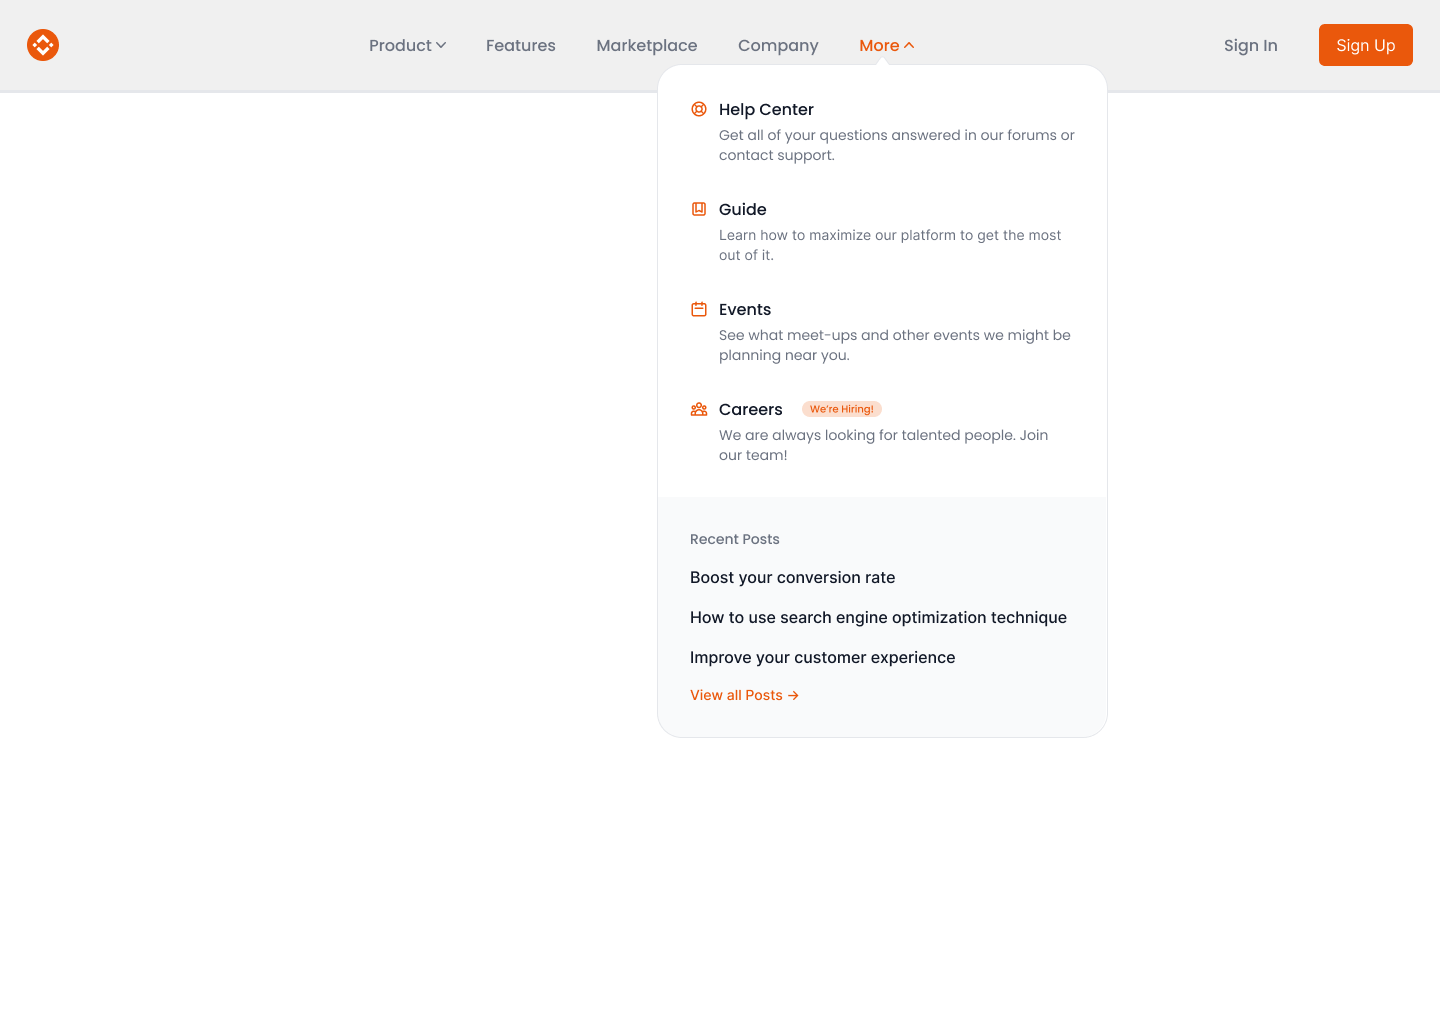Image resolution: width=1440 pixels, height=1024 pixels.
Task: Click the arrow beside View all Posts
Action: click(793, 695)
